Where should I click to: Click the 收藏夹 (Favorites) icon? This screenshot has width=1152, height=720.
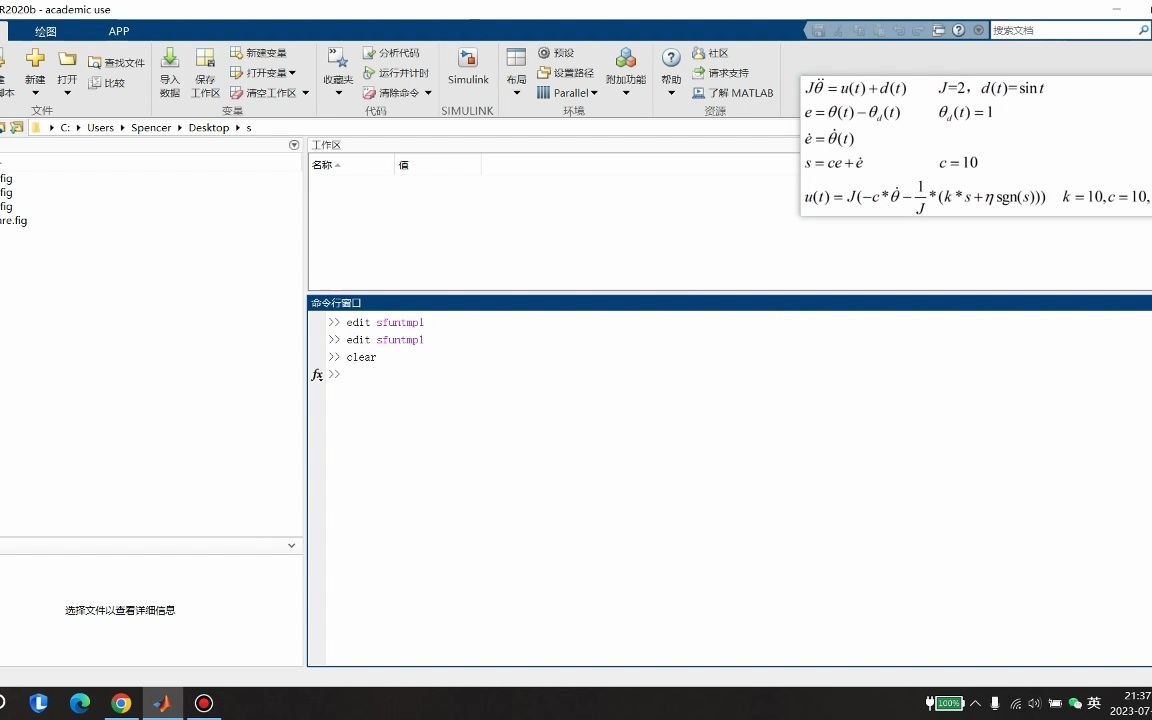click(x=337, y=67)
